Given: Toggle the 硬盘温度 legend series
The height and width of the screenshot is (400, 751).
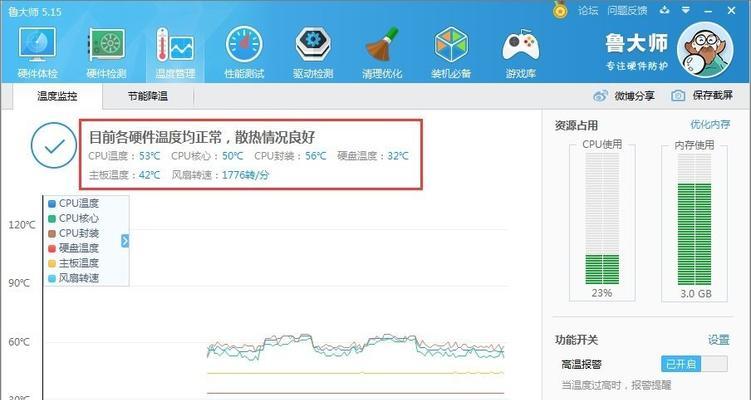Looking at the screenshot, I should click(x=73, y=248).
